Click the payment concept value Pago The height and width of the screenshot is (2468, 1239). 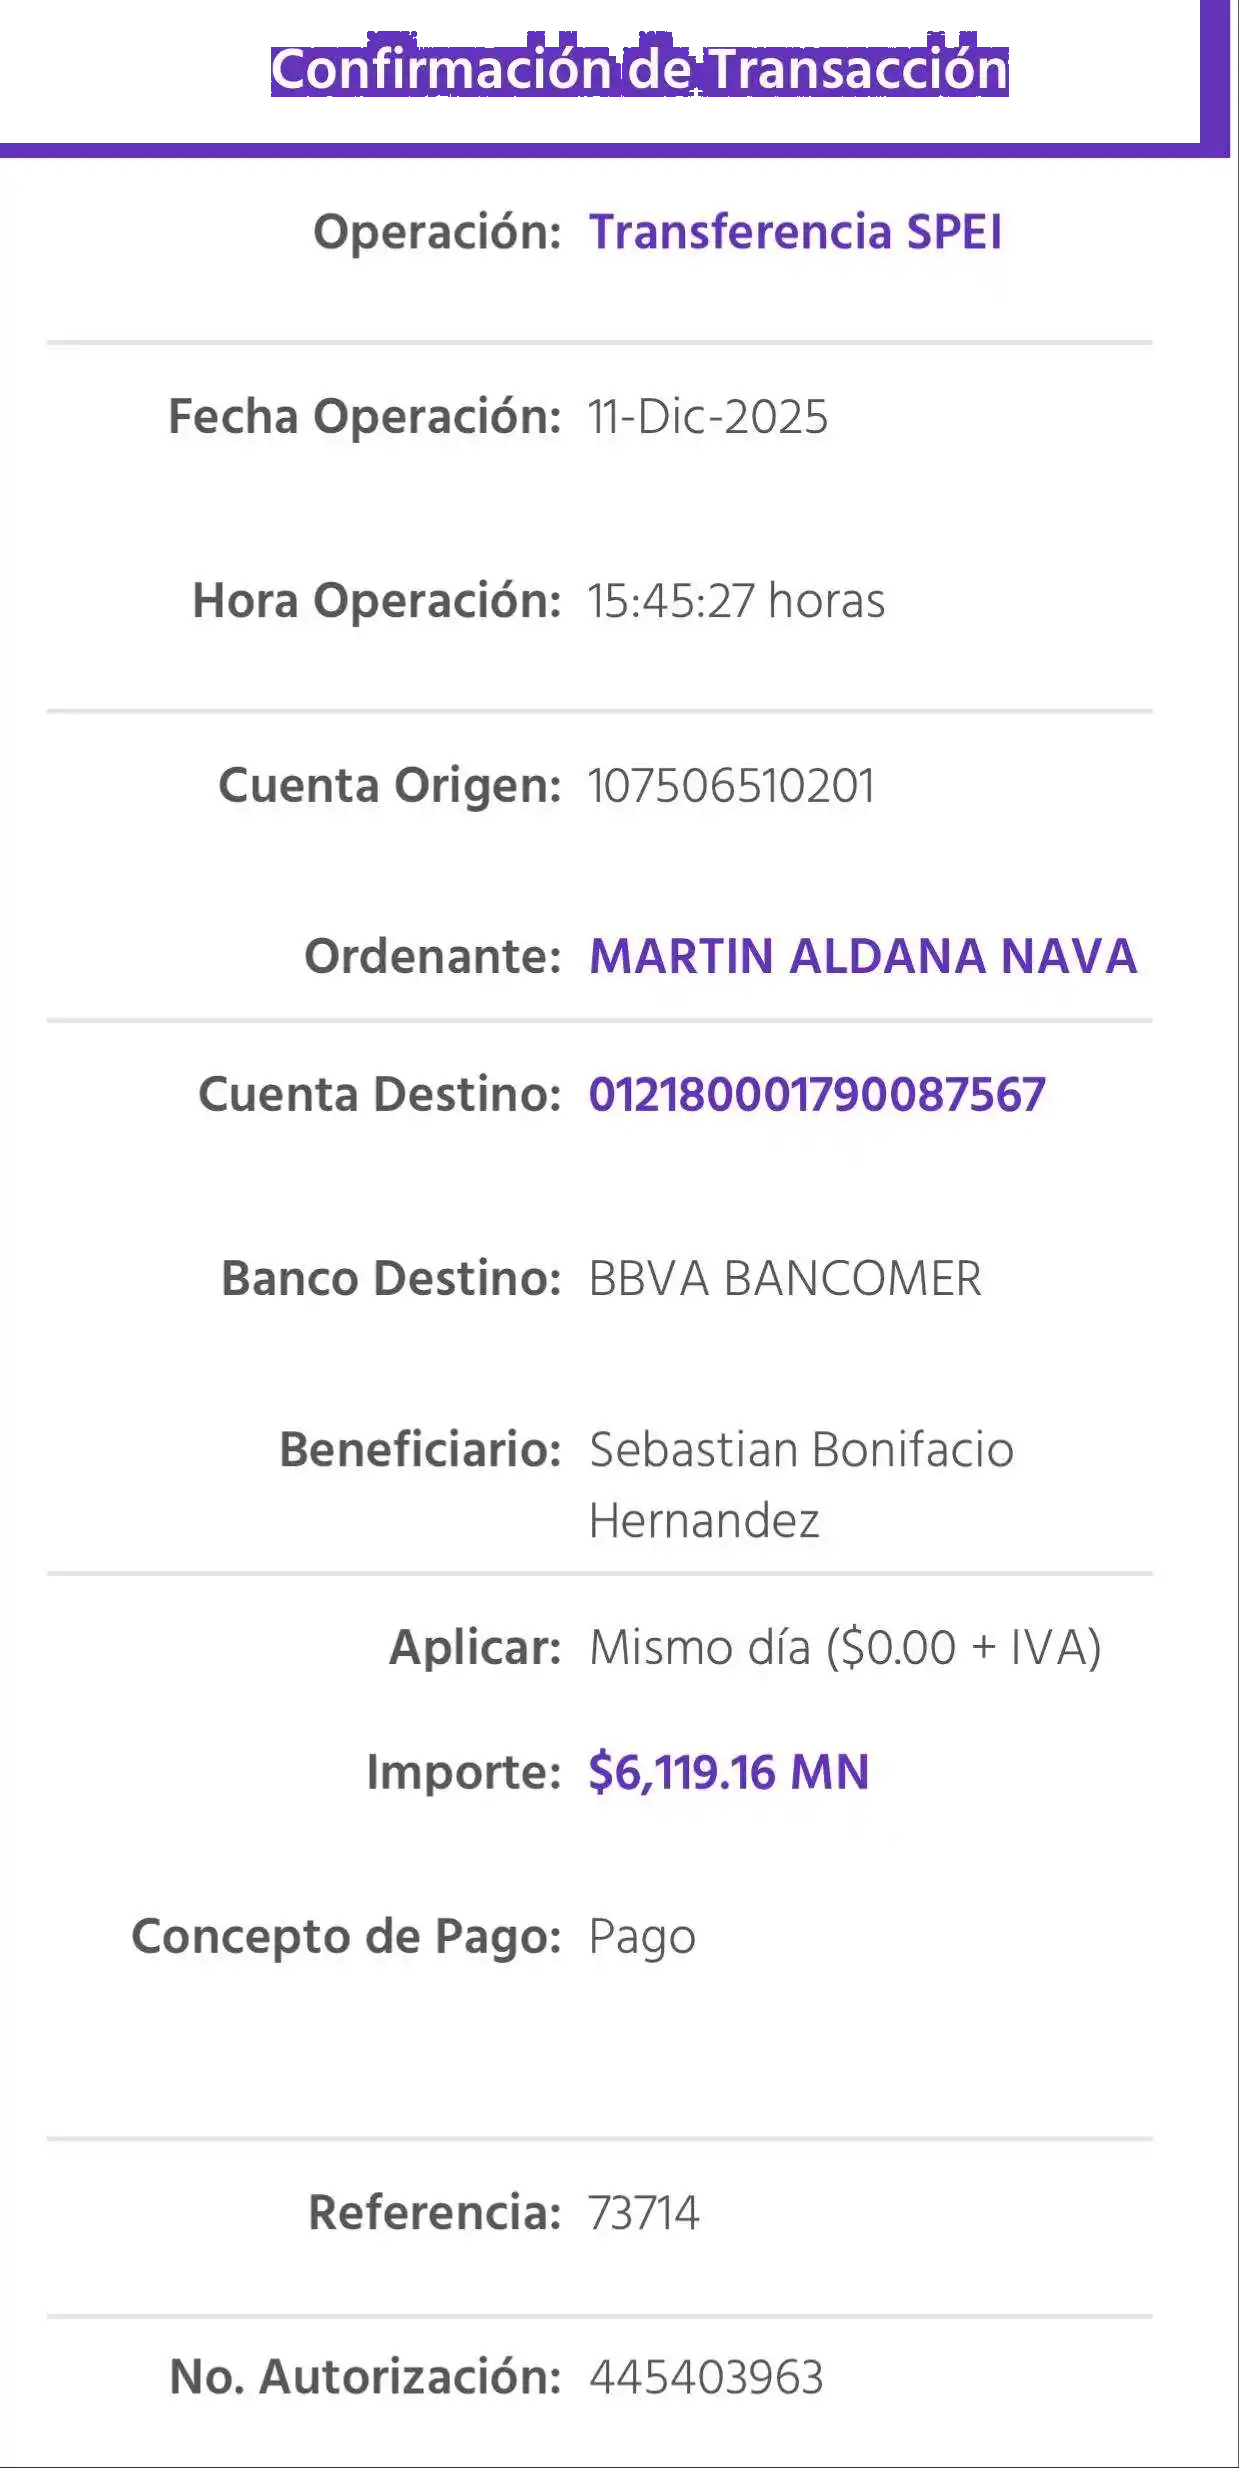[642, 1936]
